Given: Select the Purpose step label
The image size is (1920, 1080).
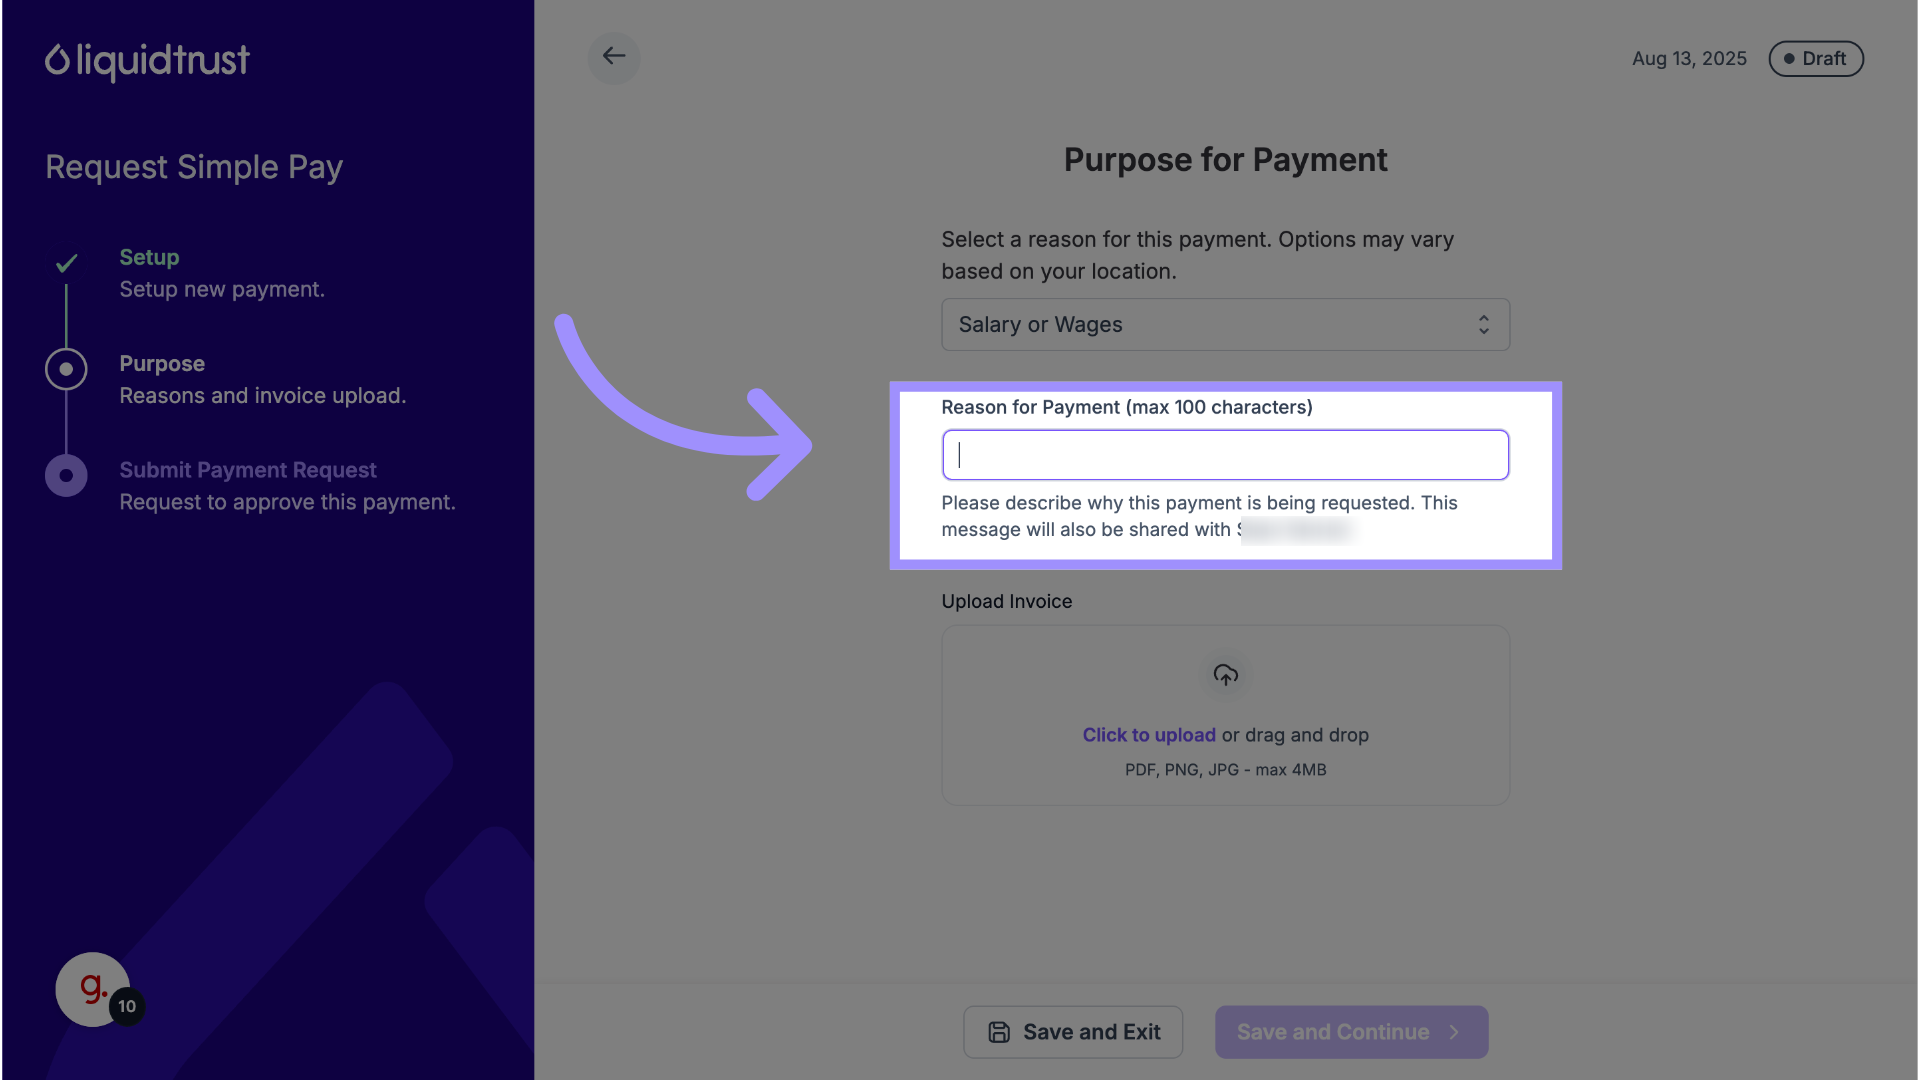Looking at the screenshot, I should coord(162,364).
